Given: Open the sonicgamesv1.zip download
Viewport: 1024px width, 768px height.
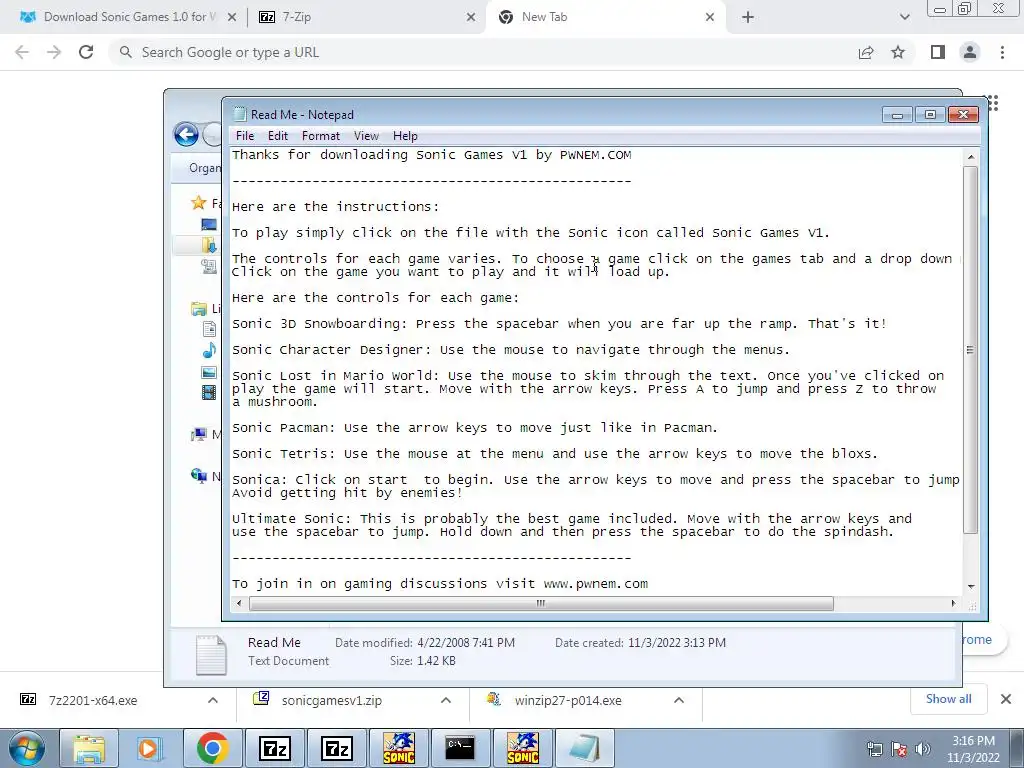Looking at the screenshot, I should coord(332,700).
